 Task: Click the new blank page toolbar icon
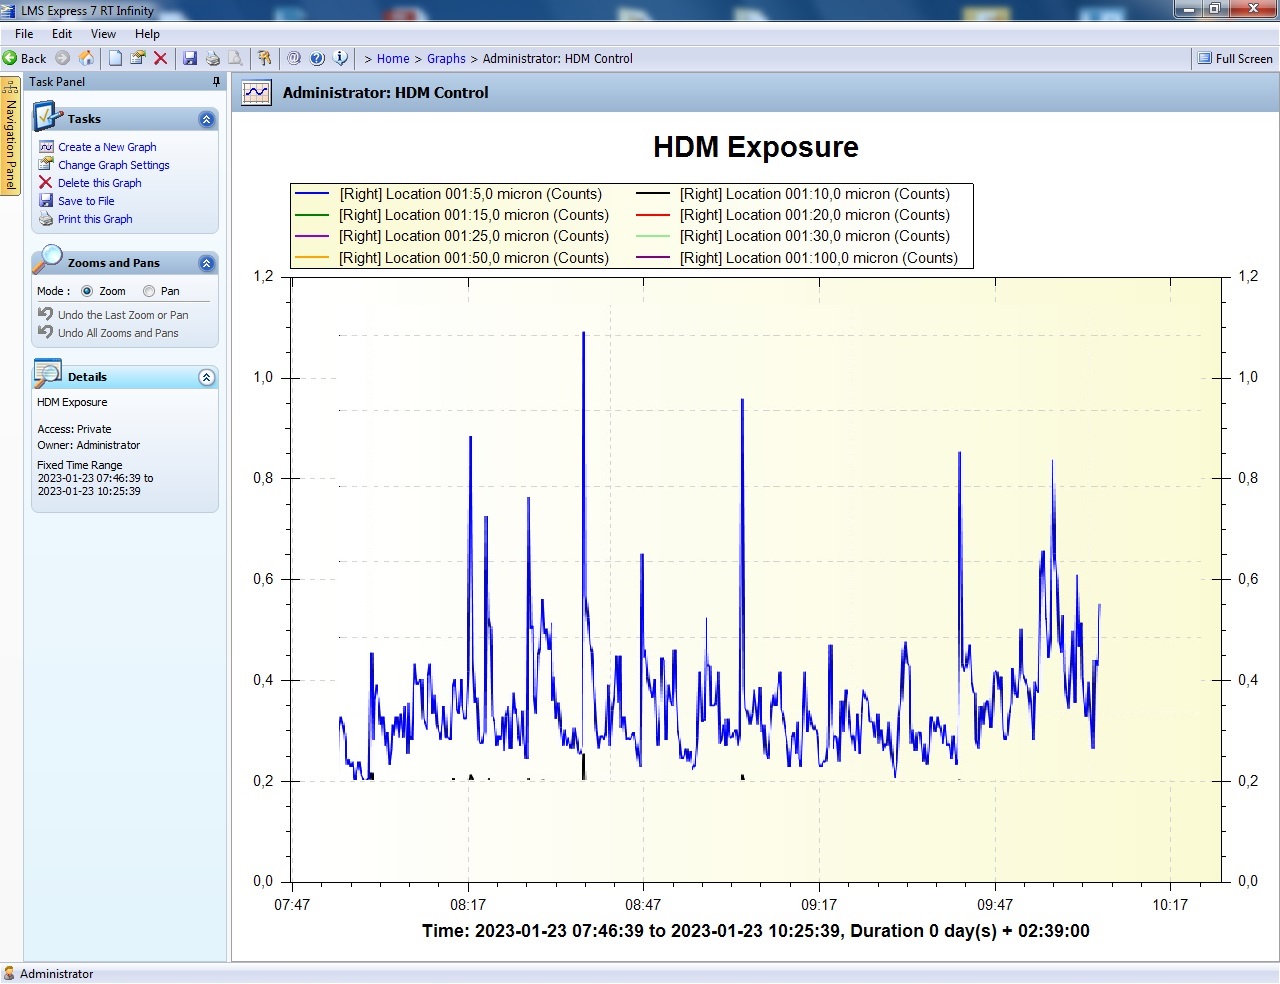(x=116, y=58)
